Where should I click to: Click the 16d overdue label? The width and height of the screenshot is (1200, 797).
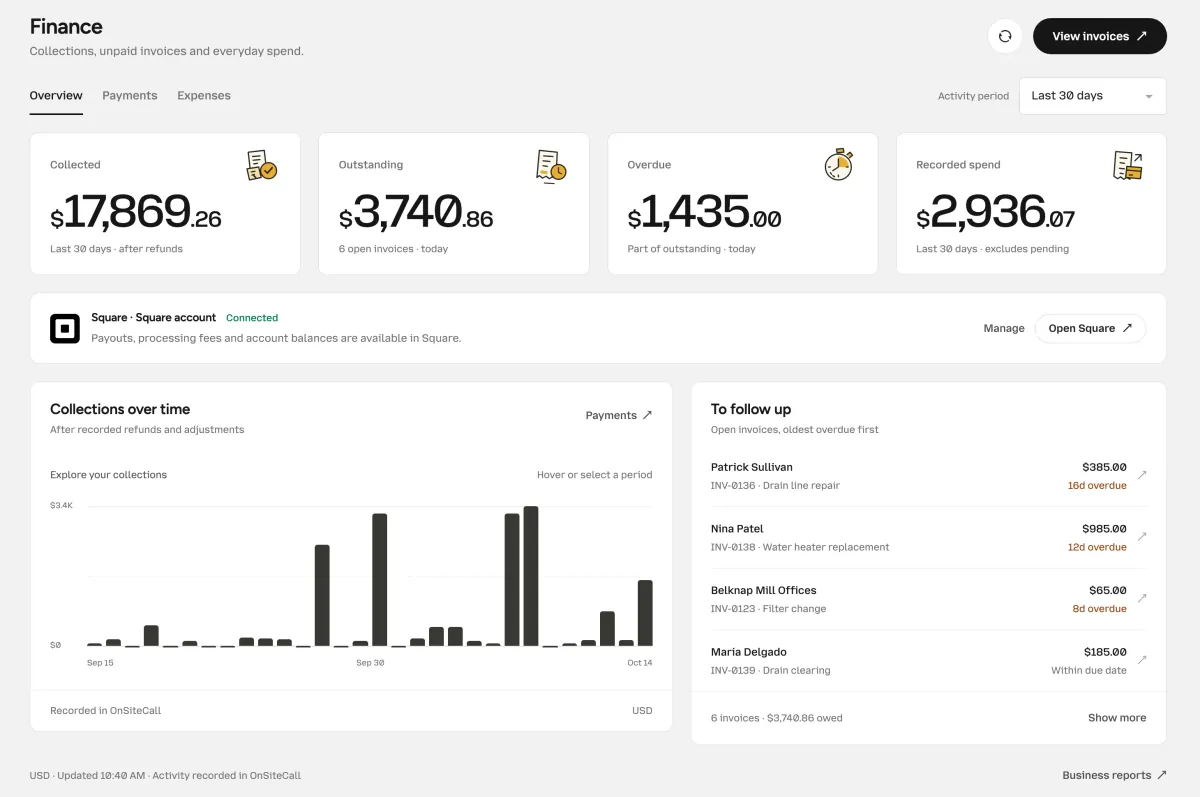tap(1097, 486)
